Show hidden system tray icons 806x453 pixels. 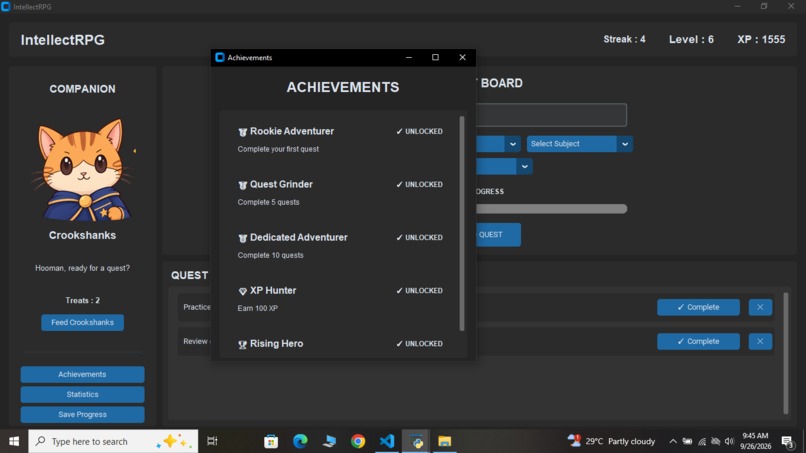pos(672,441)
